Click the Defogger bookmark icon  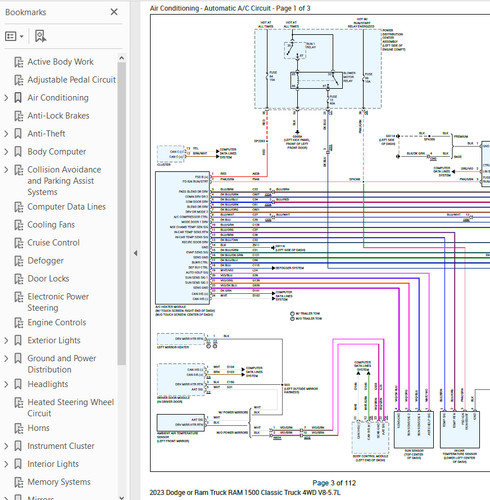[19, 261]
